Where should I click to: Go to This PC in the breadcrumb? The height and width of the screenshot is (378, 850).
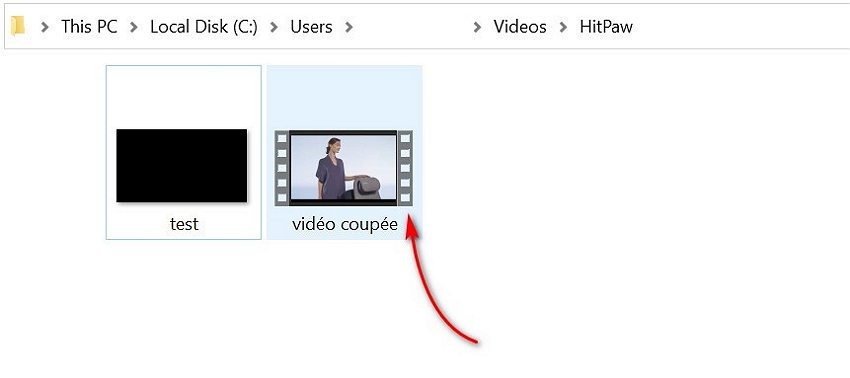pyautogui.click(x=89, y=27)
